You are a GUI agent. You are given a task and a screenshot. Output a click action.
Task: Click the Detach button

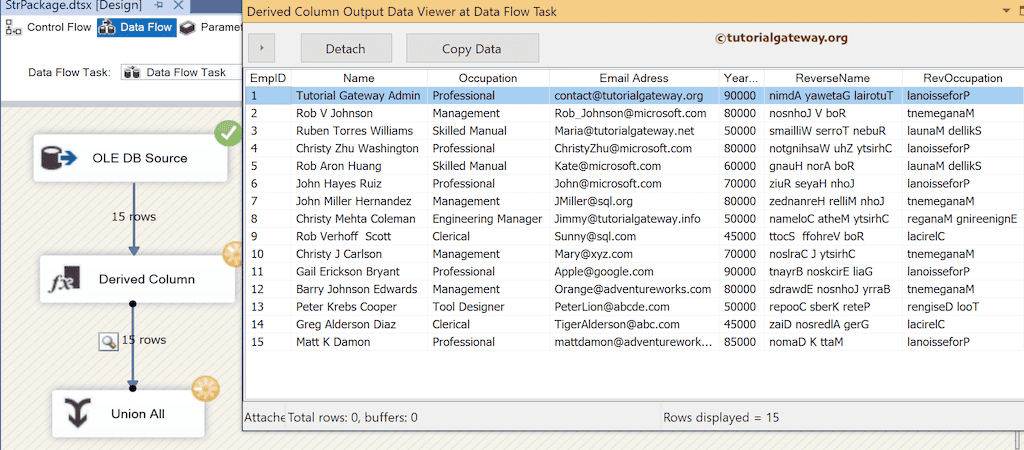pyautogui.click(x=345, y=49)
